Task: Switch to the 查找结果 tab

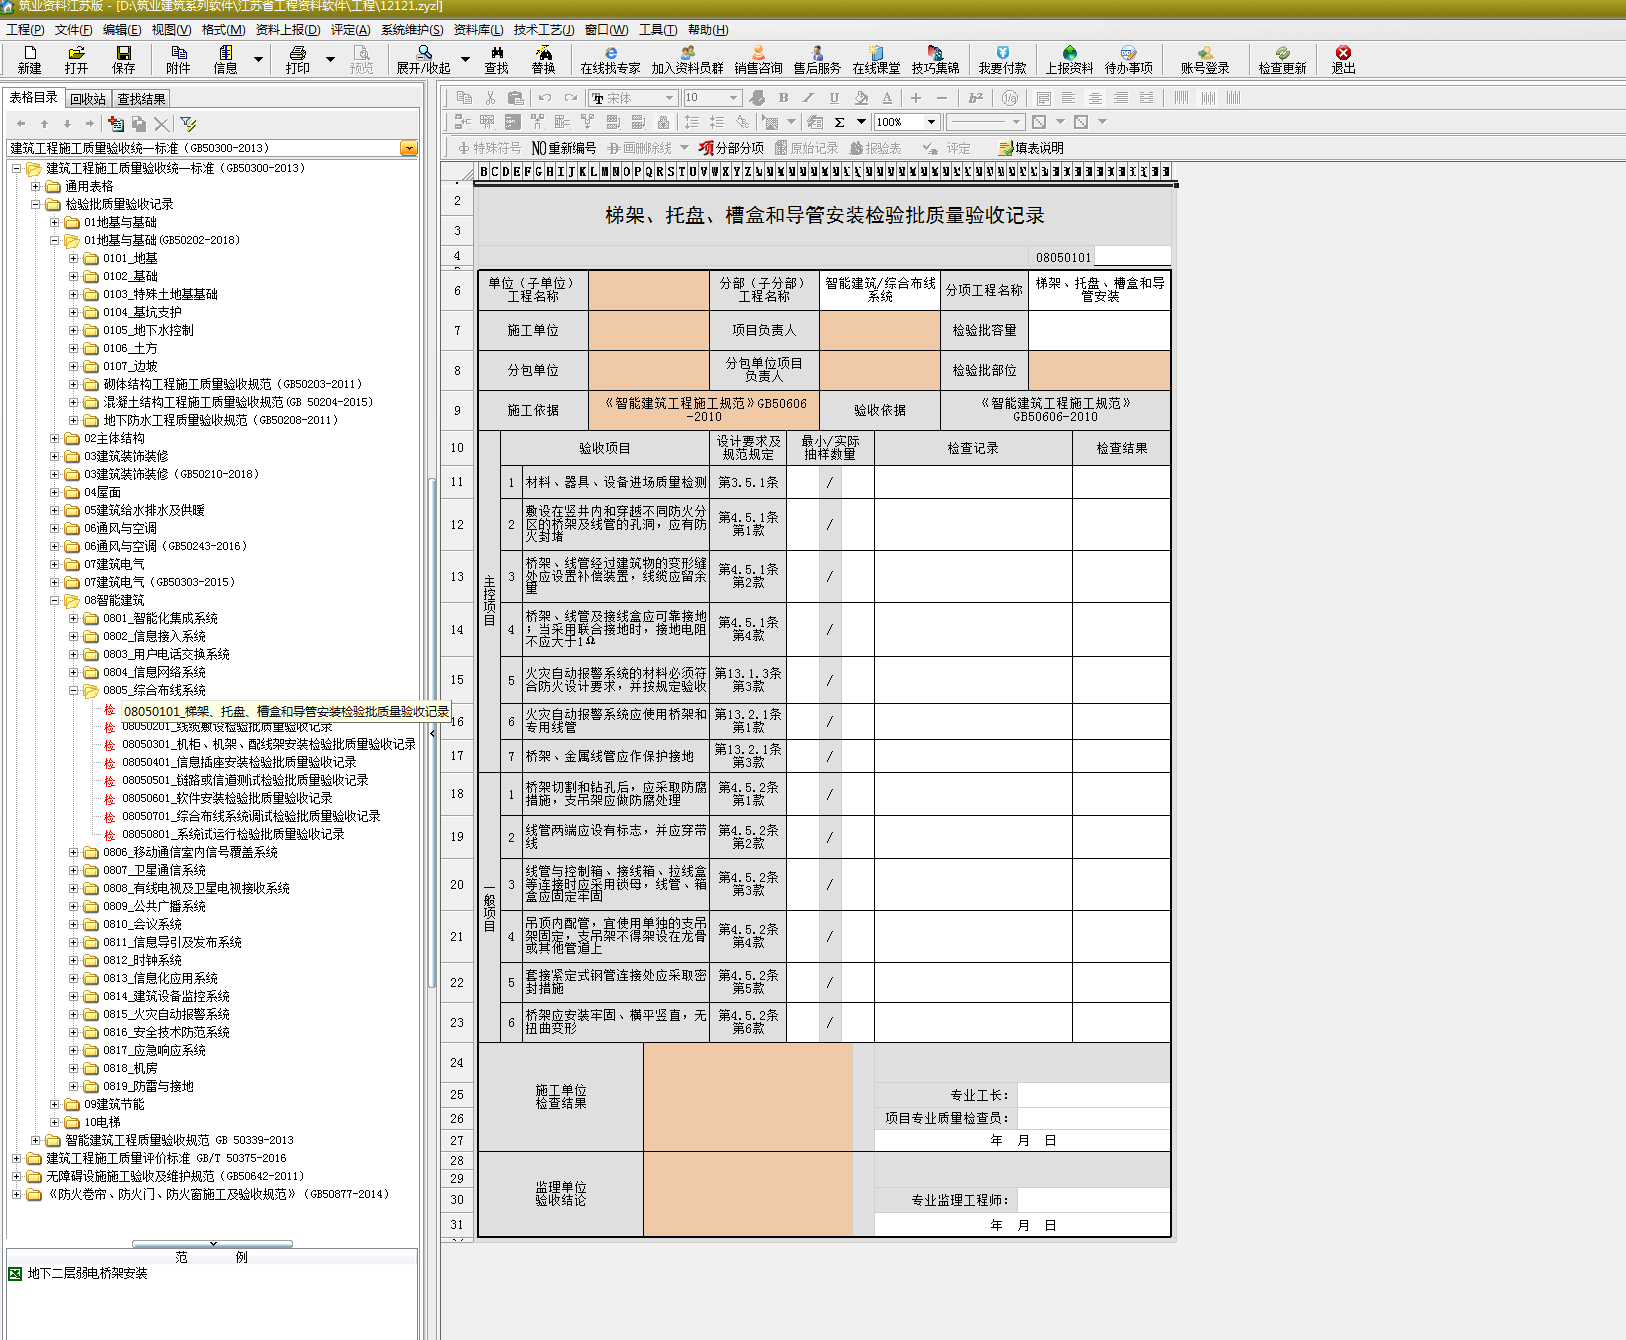Action: point(141,99)
